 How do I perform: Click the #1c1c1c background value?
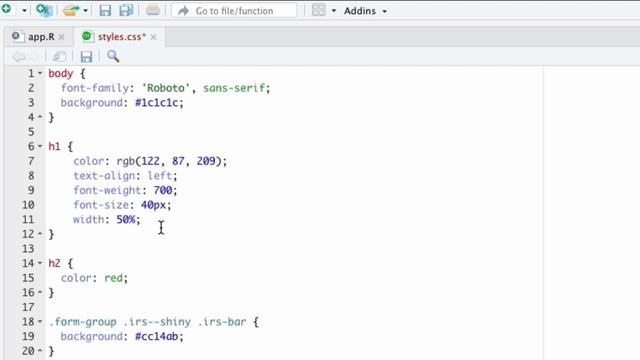click(157, 102)
